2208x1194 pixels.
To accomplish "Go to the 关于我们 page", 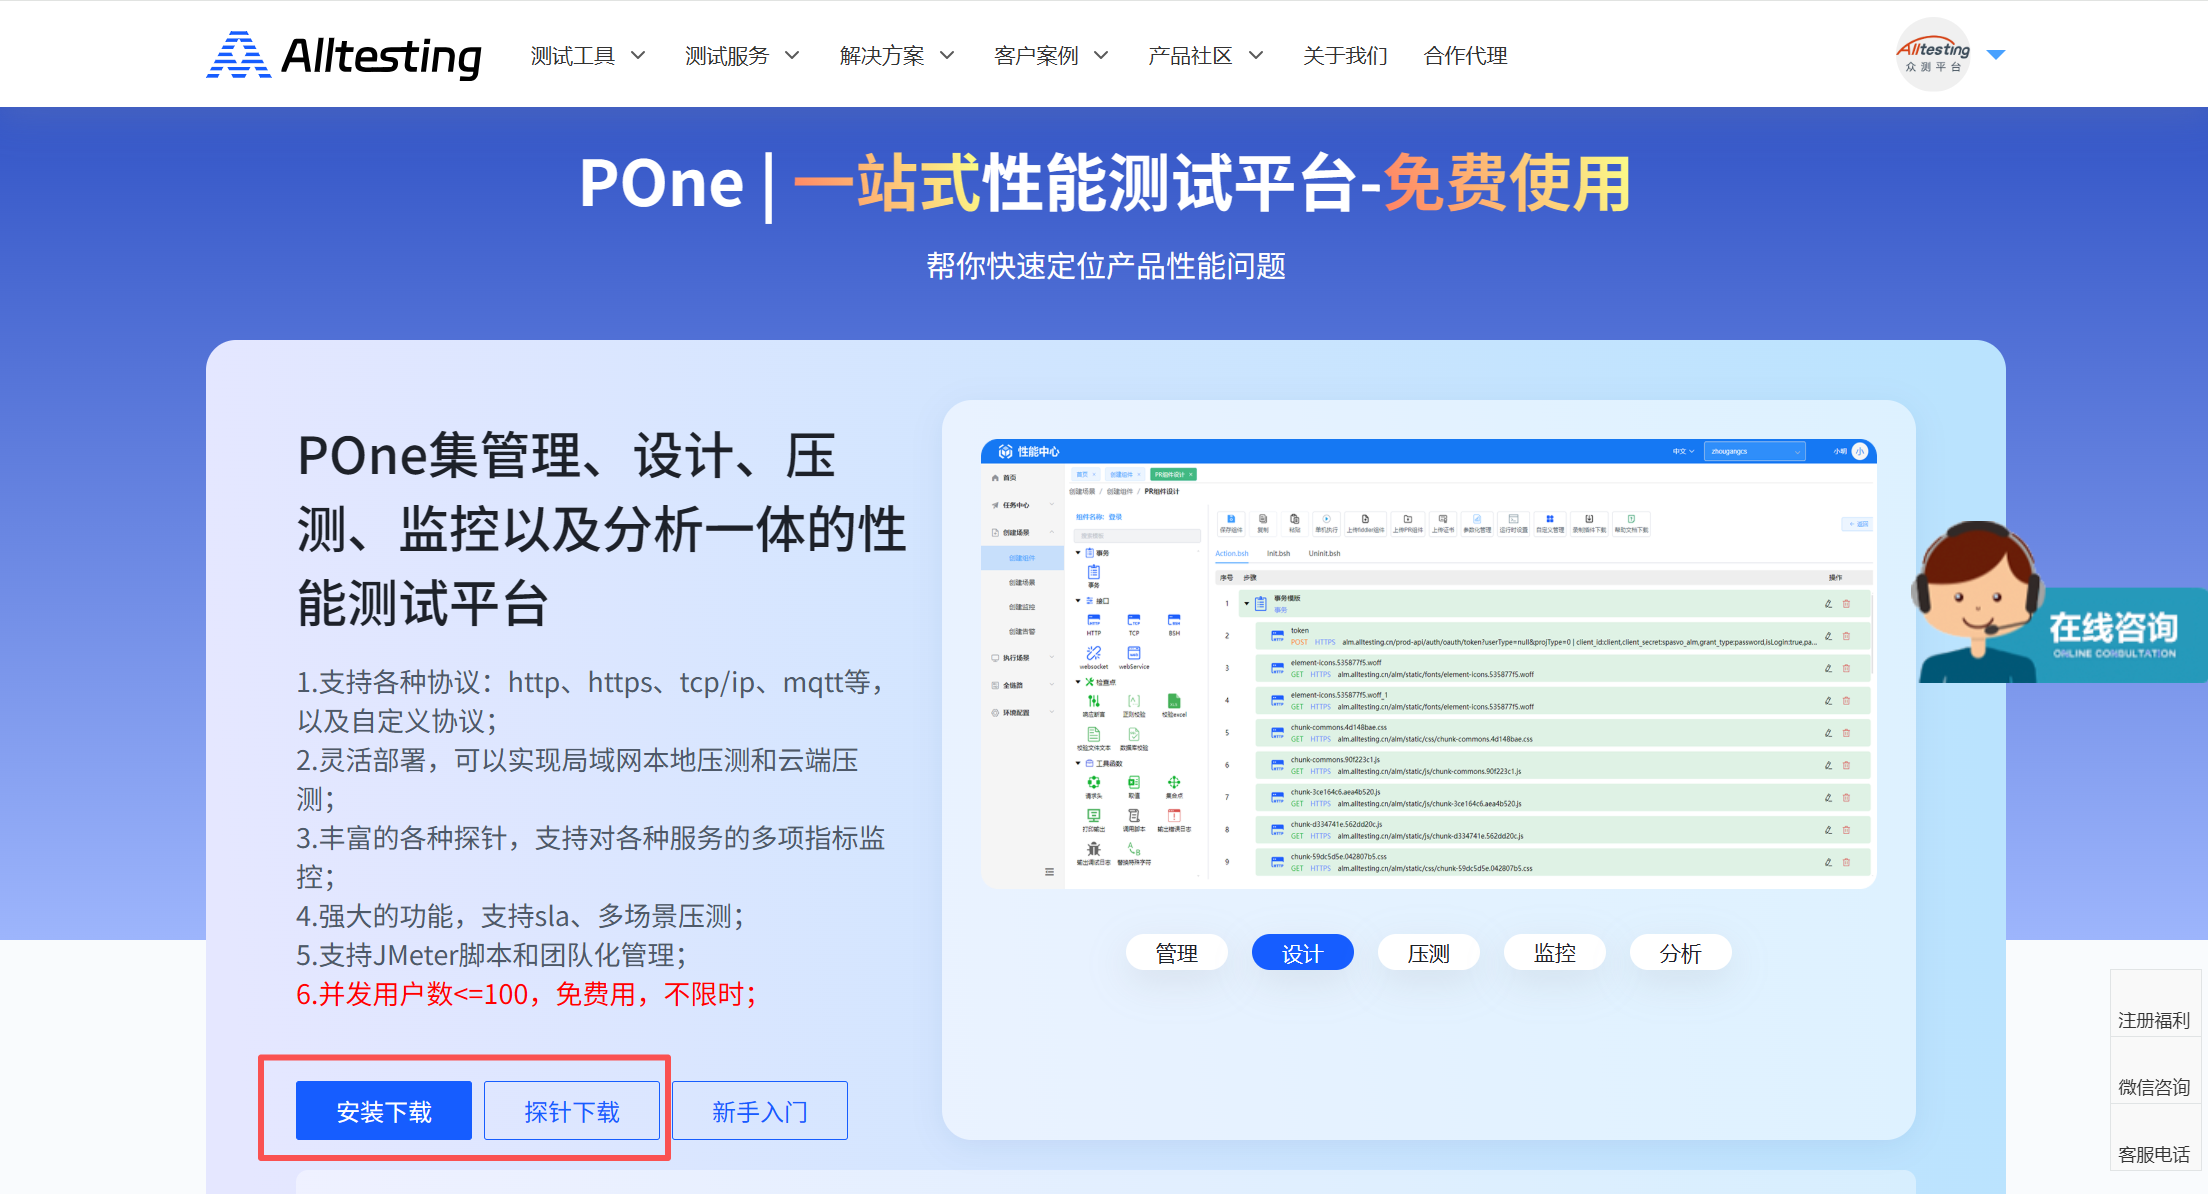I will (x=1345, y=56).
